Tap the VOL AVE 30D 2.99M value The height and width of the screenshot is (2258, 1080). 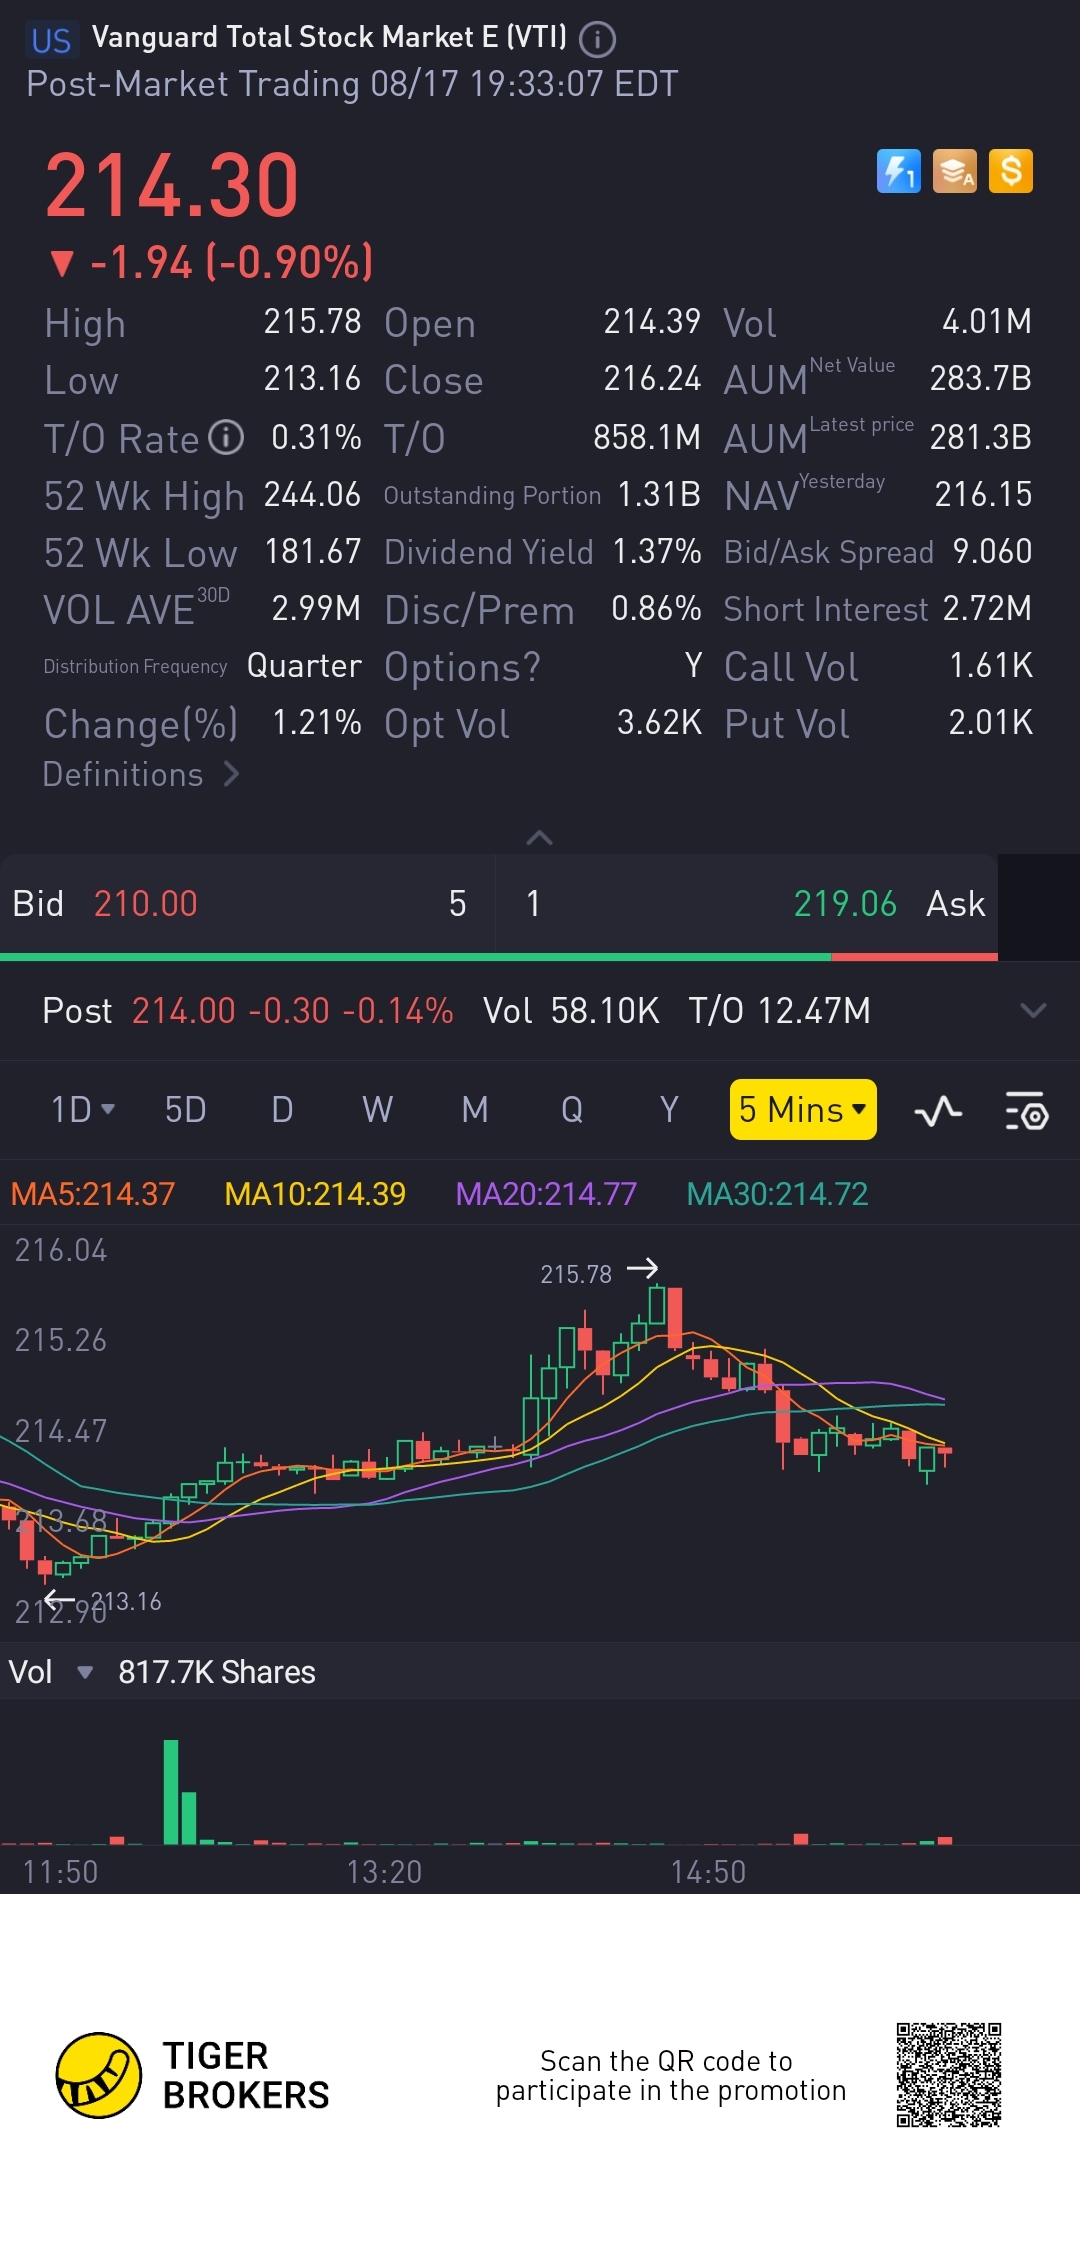click(316, 608)
